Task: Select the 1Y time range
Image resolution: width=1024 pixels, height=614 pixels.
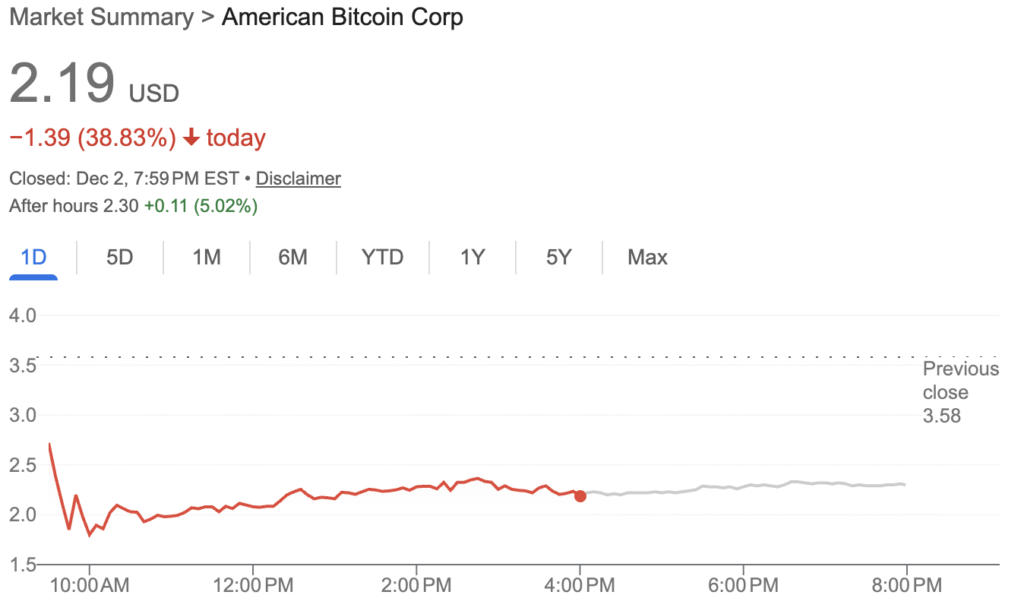Action: (x=471, y=257)
